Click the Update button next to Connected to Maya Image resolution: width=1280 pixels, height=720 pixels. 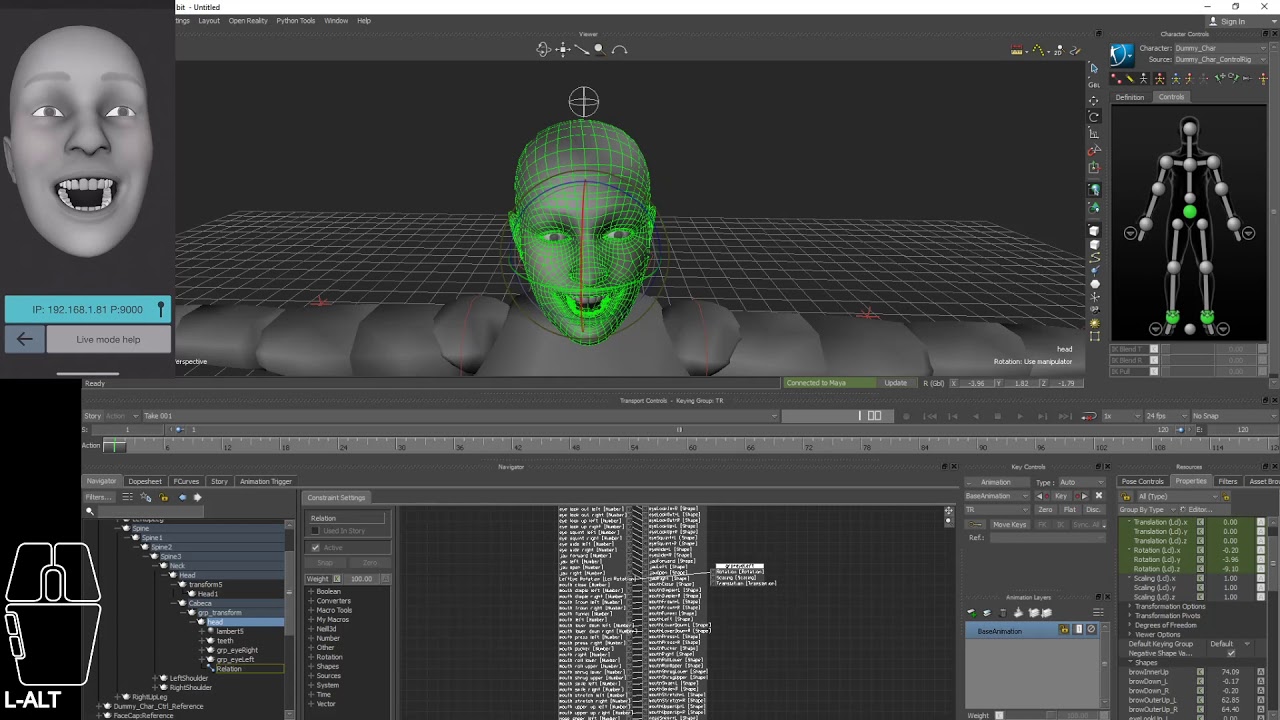point(896,383)
